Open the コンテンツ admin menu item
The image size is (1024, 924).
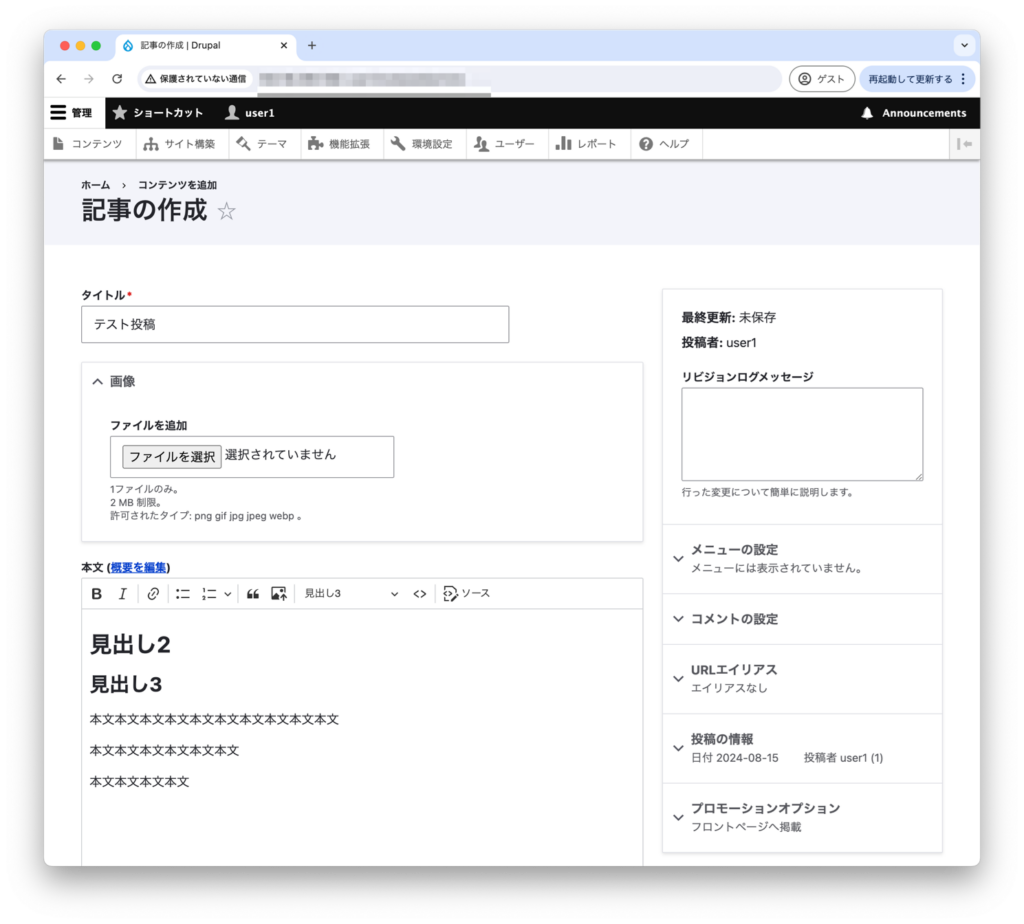[x=88, y=144]
